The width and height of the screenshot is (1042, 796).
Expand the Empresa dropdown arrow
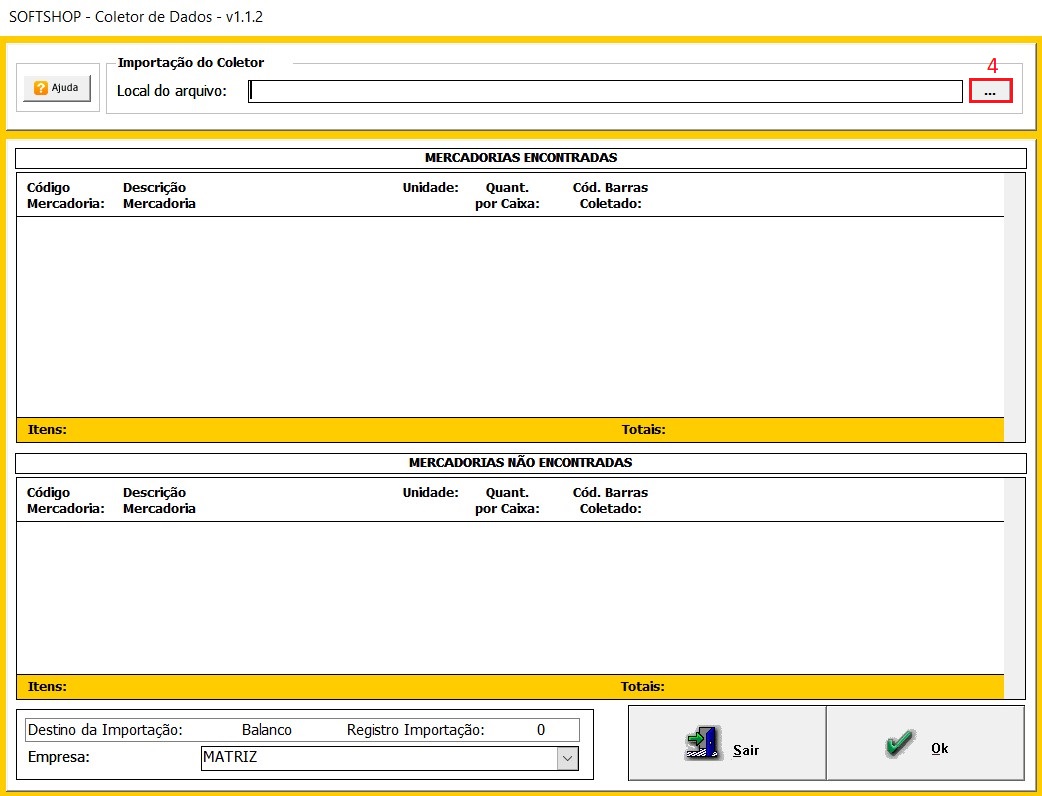[568, 758]
